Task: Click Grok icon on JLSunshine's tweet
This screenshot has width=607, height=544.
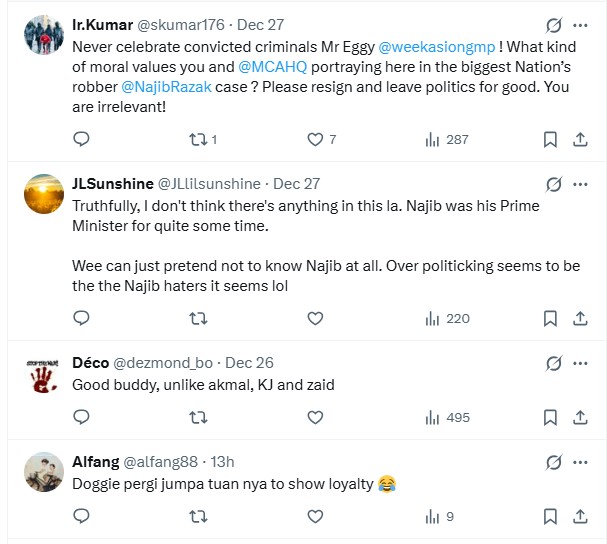Action: pyautogui.click(x=550, y=184)
